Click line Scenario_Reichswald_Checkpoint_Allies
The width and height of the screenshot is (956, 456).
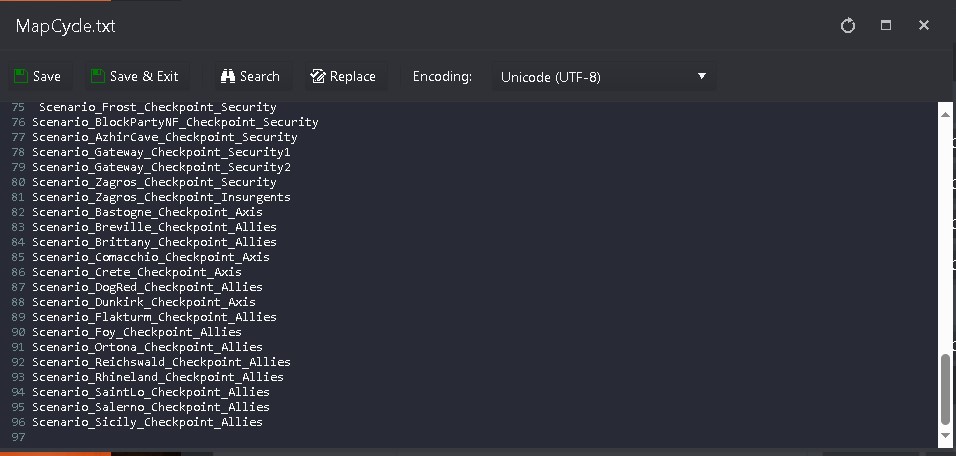tap(161, 362)
